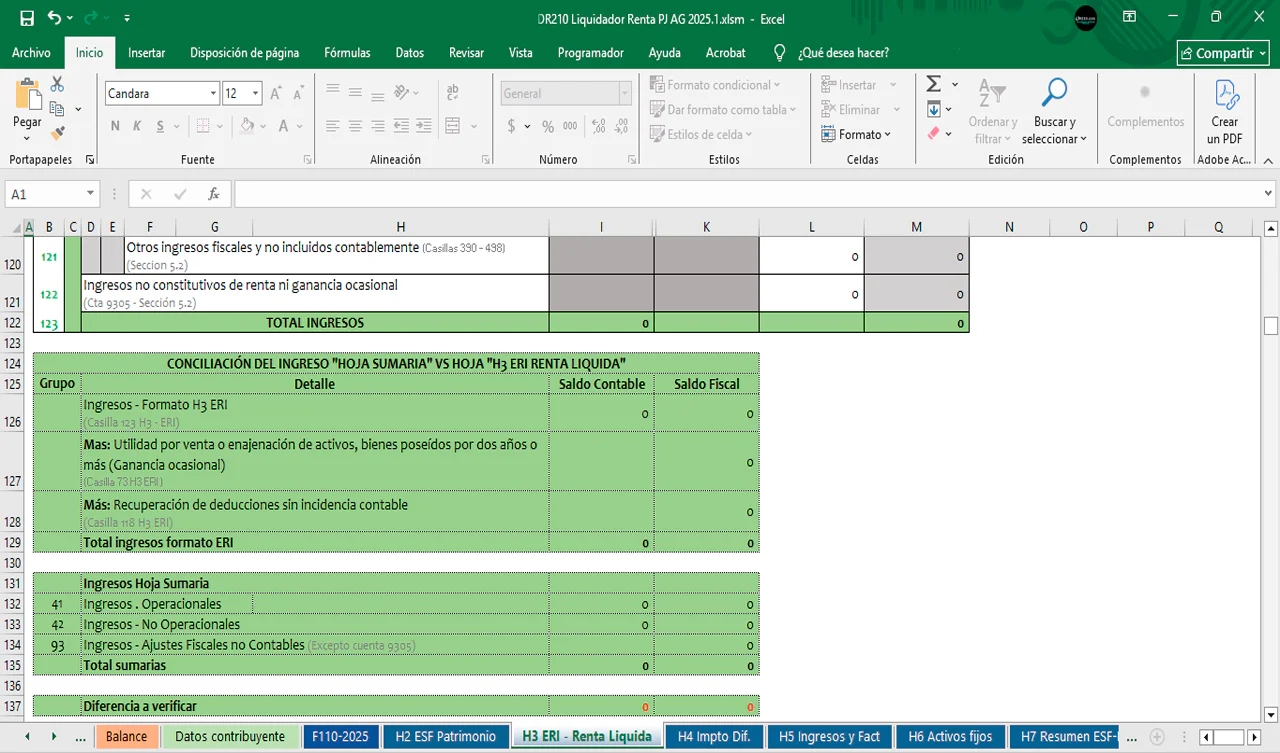Viewport: 1280px width, 753px height.
Task: Select the Format Painter brush icon
Action: (57, 132)
